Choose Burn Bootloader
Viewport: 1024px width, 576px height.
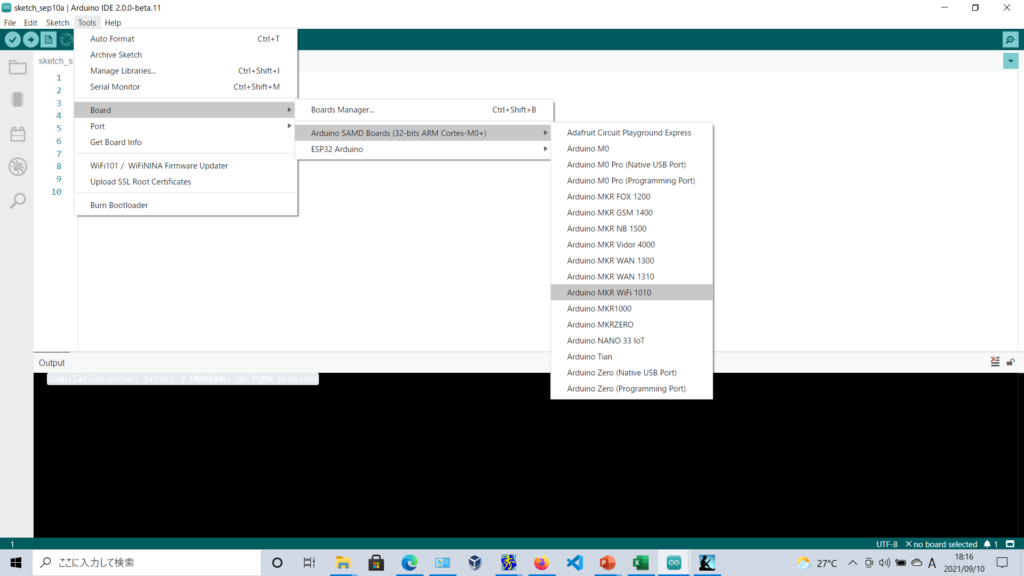click(x=185, y=205)
